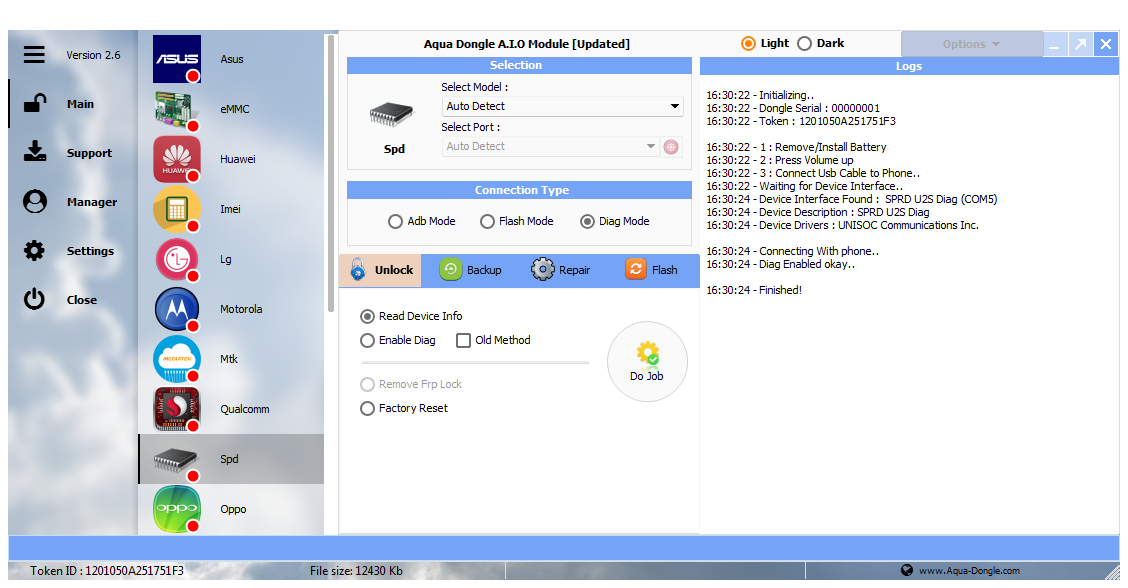The image size is (1128, 588).
Task: Click File size 12430 Kb status text
Action: click(356, 571)
